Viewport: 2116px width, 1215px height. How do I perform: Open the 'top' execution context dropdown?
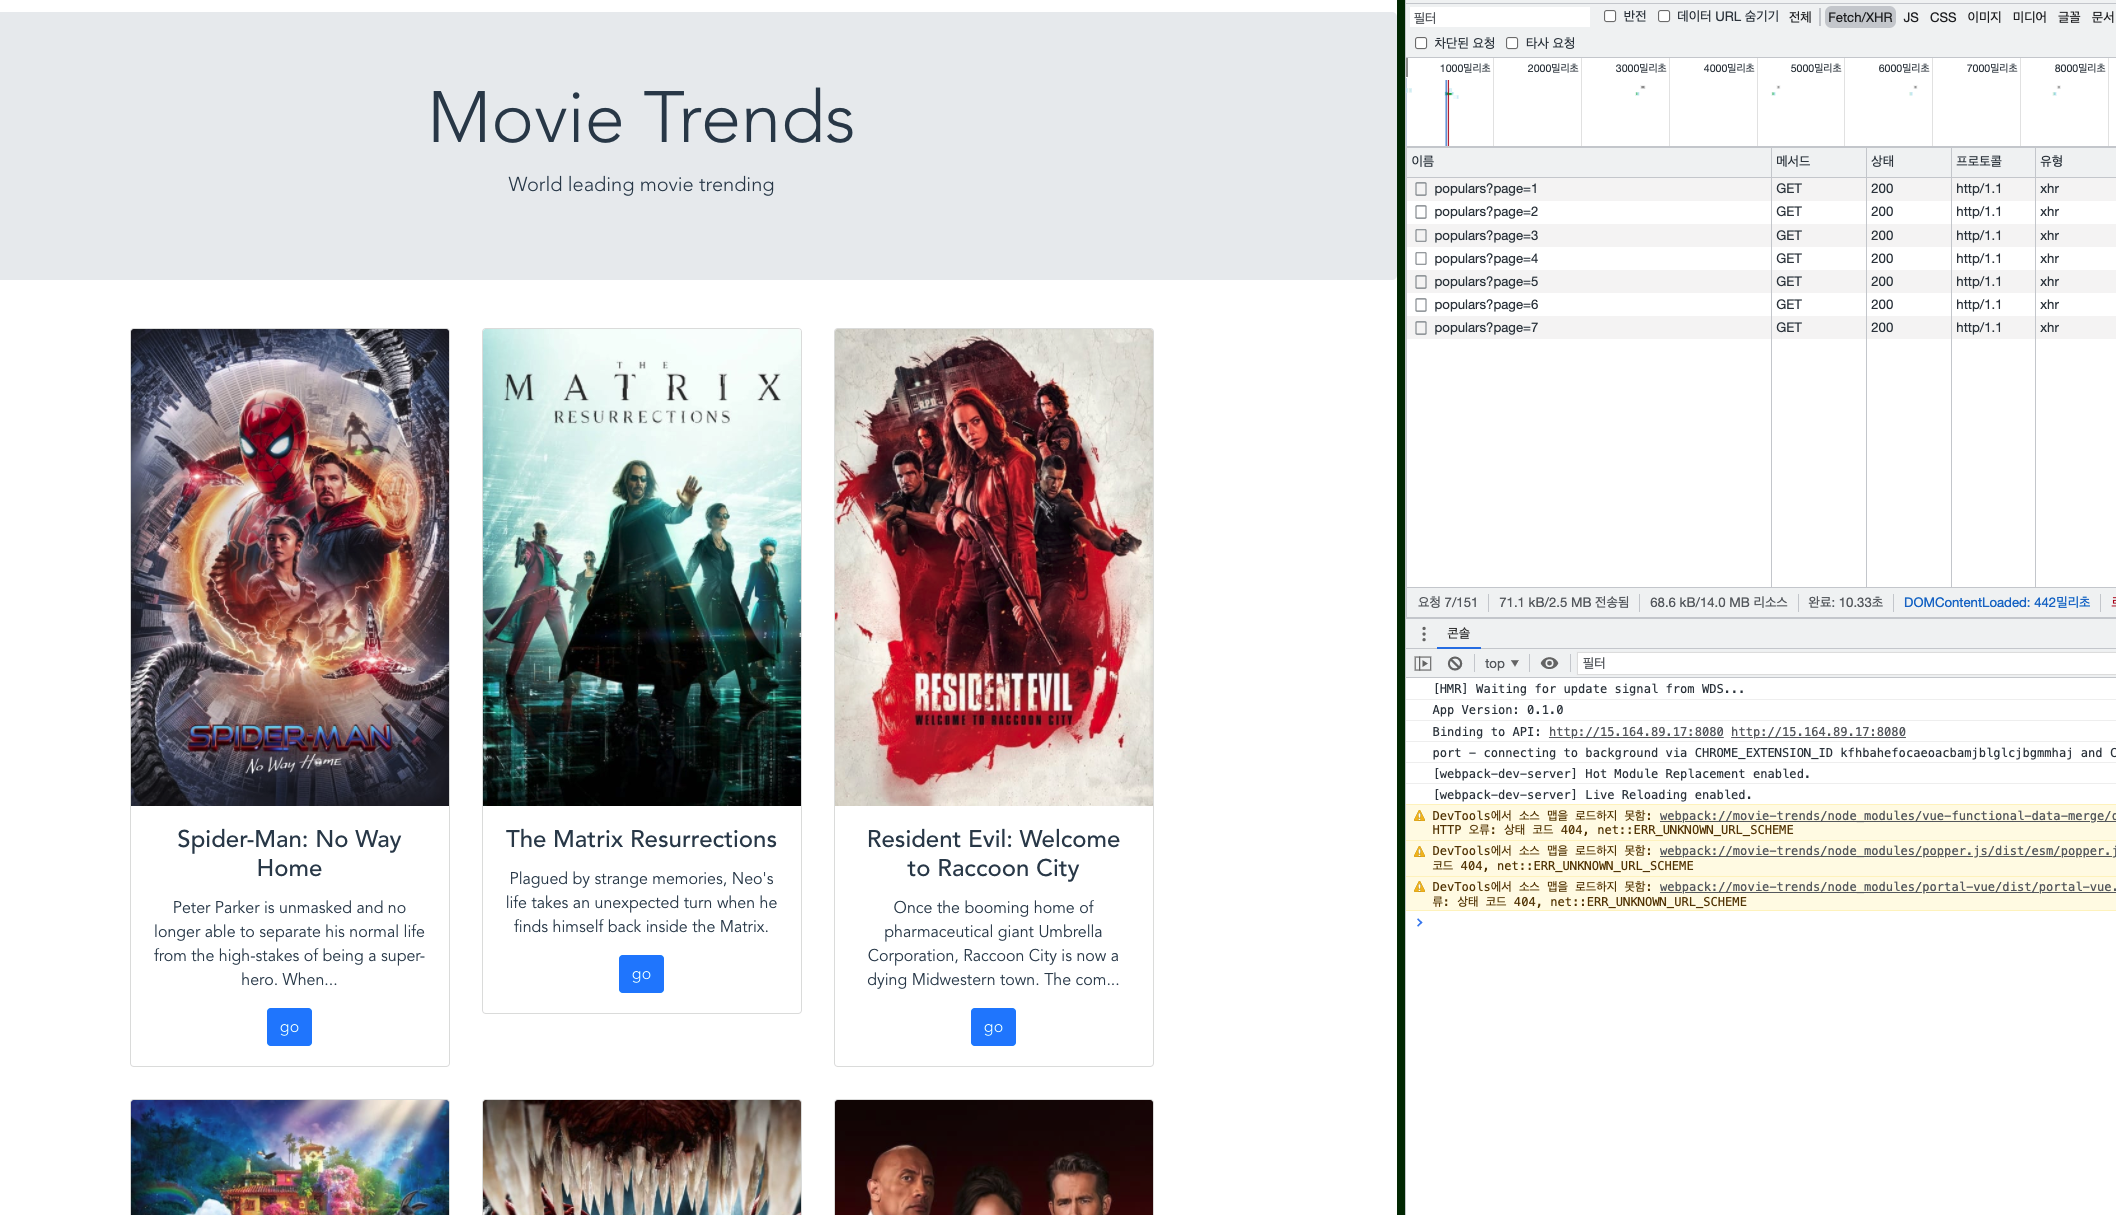pyautogui.click(x=1500, y=662)
